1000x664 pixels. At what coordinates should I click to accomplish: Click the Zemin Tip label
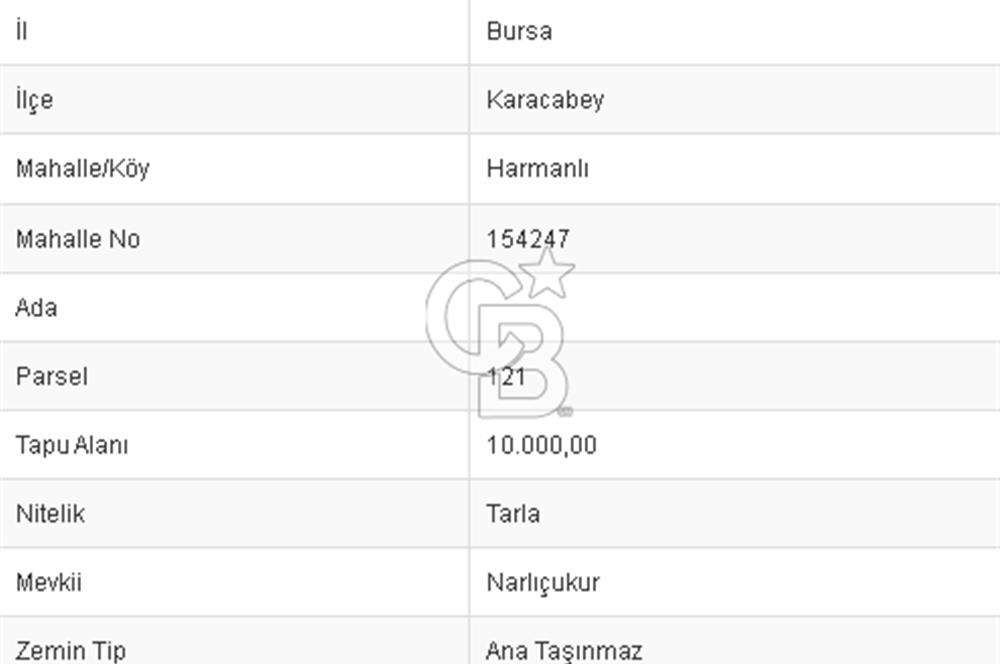coord(70,651)
